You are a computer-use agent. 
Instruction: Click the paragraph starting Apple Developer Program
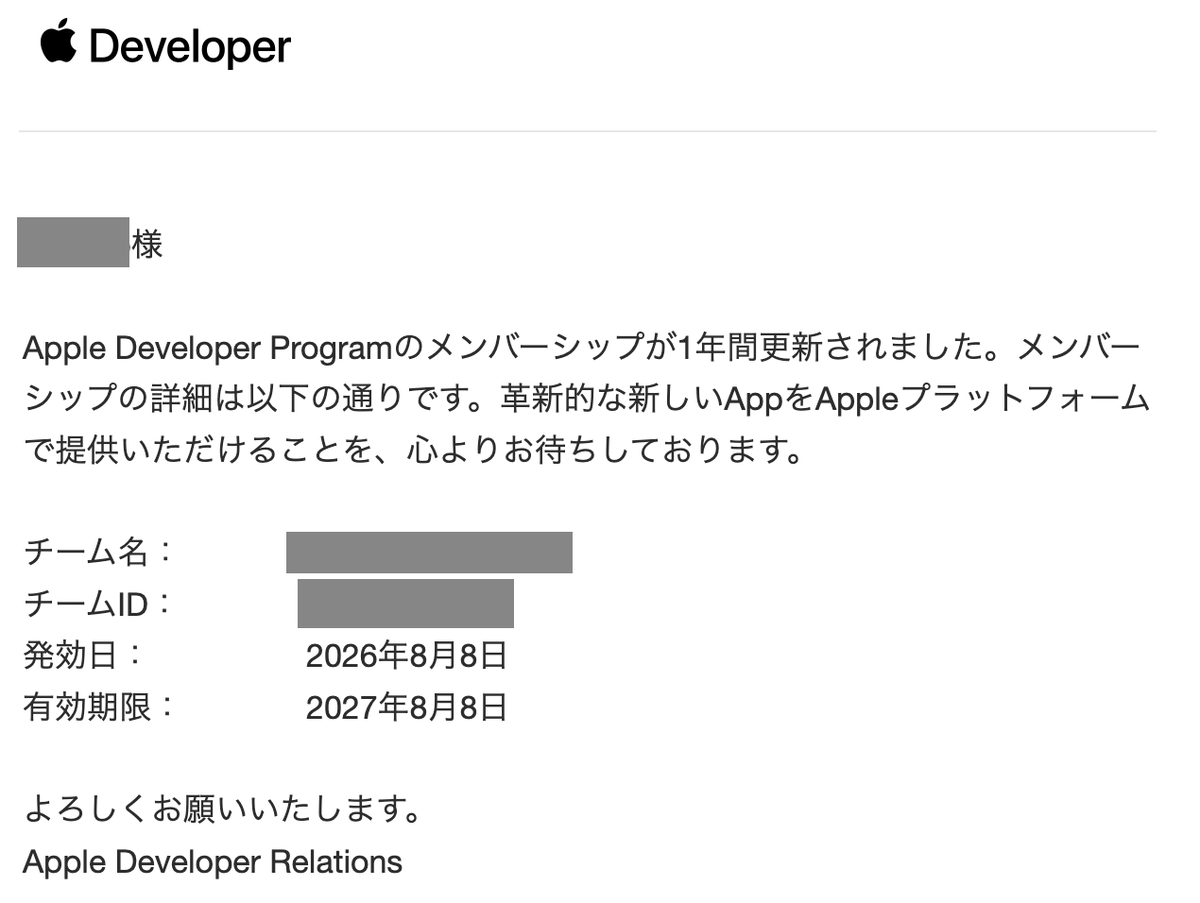tap(586, 400)
